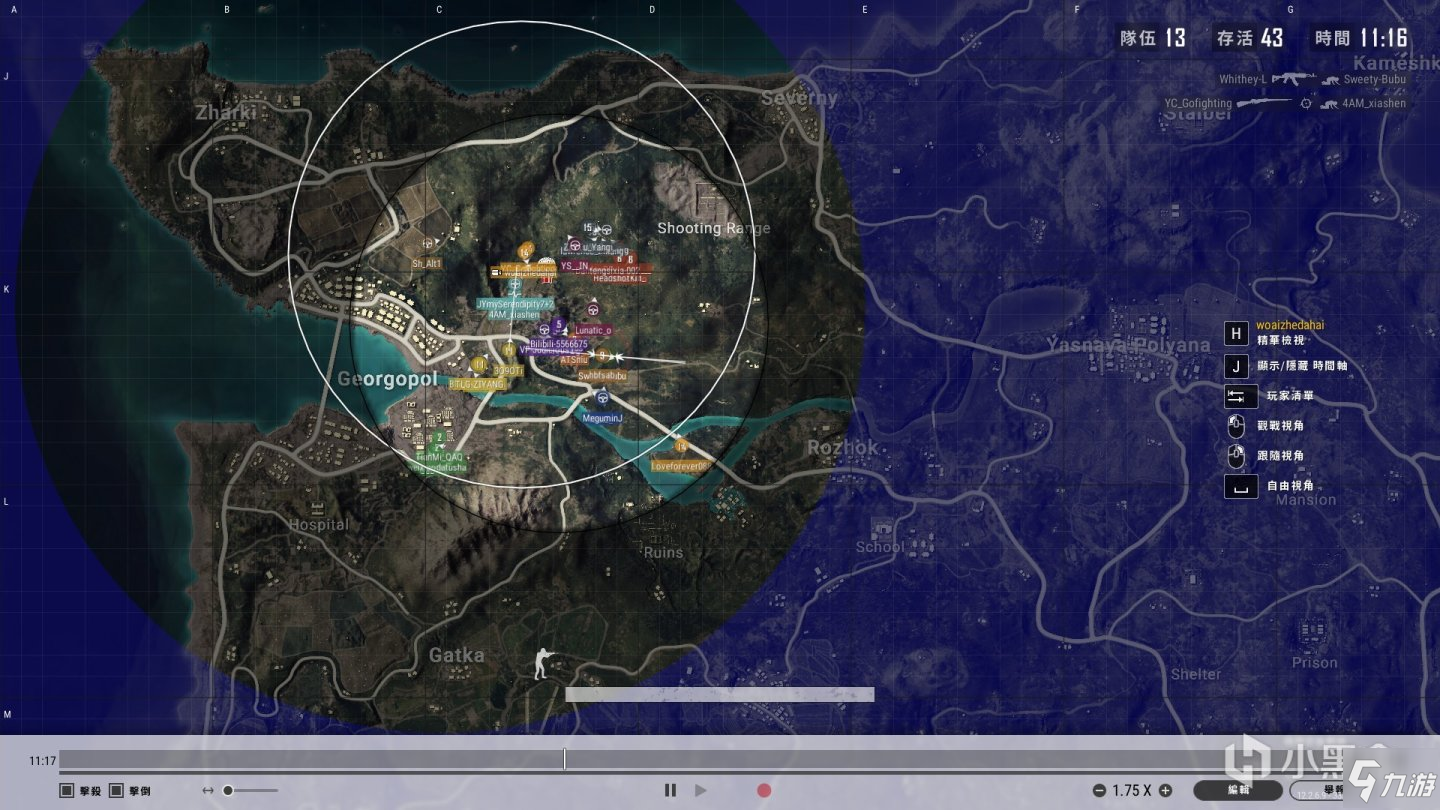Open the 玩家清單 player list icon
Screen dimensions: 1440x810
point(1241,396)
